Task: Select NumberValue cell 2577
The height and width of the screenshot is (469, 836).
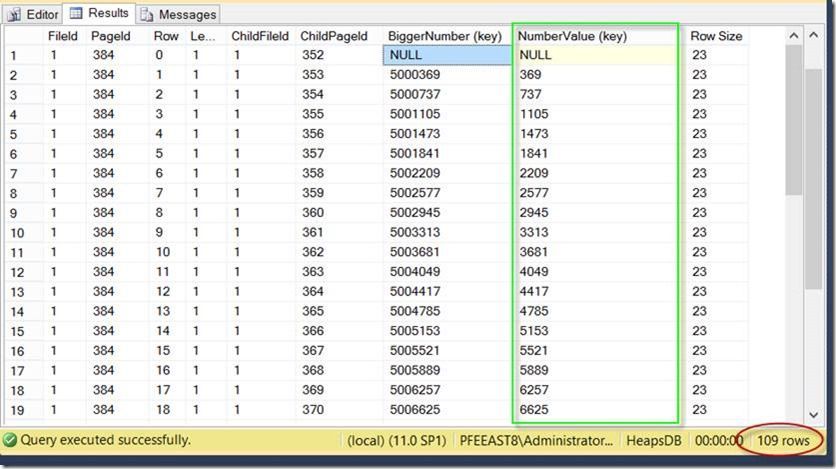Action: tap(596, 193)
